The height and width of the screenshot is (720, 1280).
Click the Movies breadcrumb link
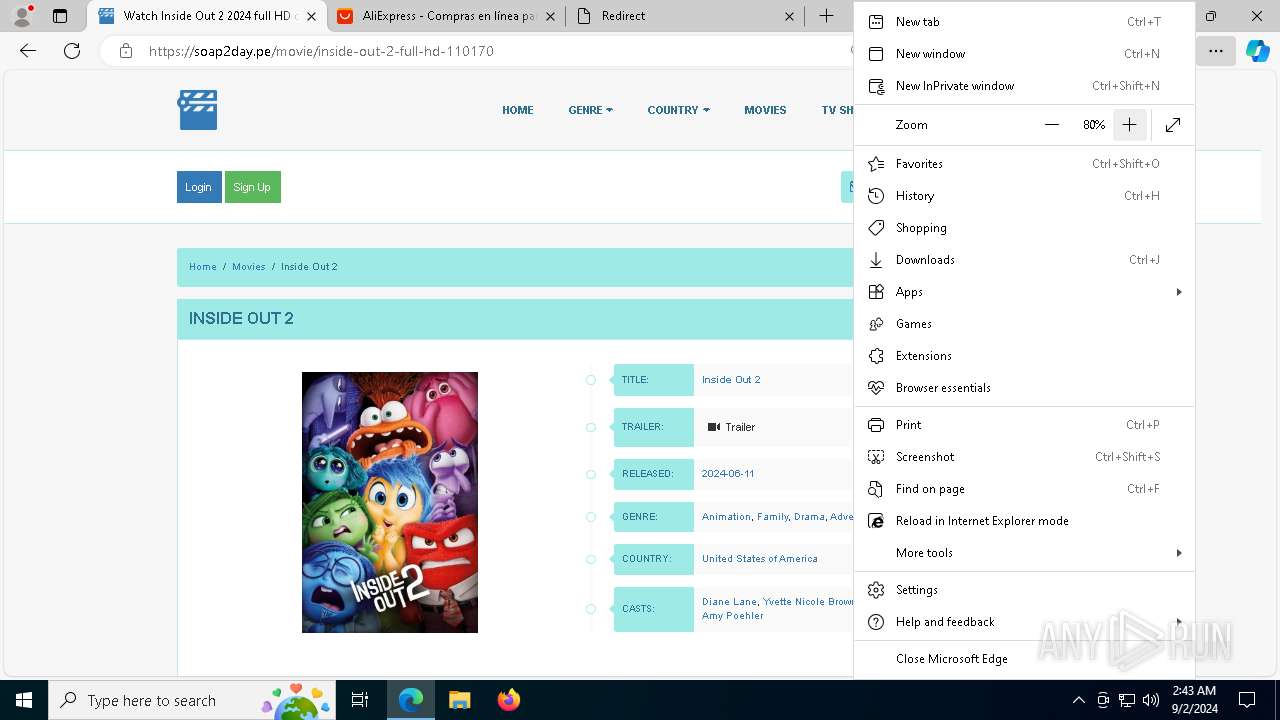tap(249, 267)
